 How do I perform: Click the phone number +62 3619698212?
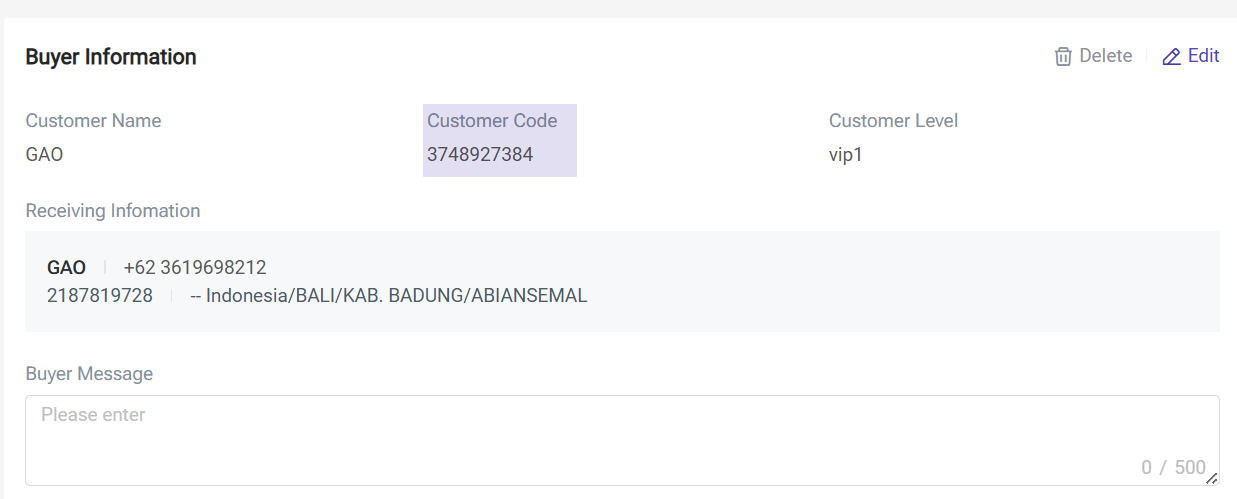[x=195, y=268]
